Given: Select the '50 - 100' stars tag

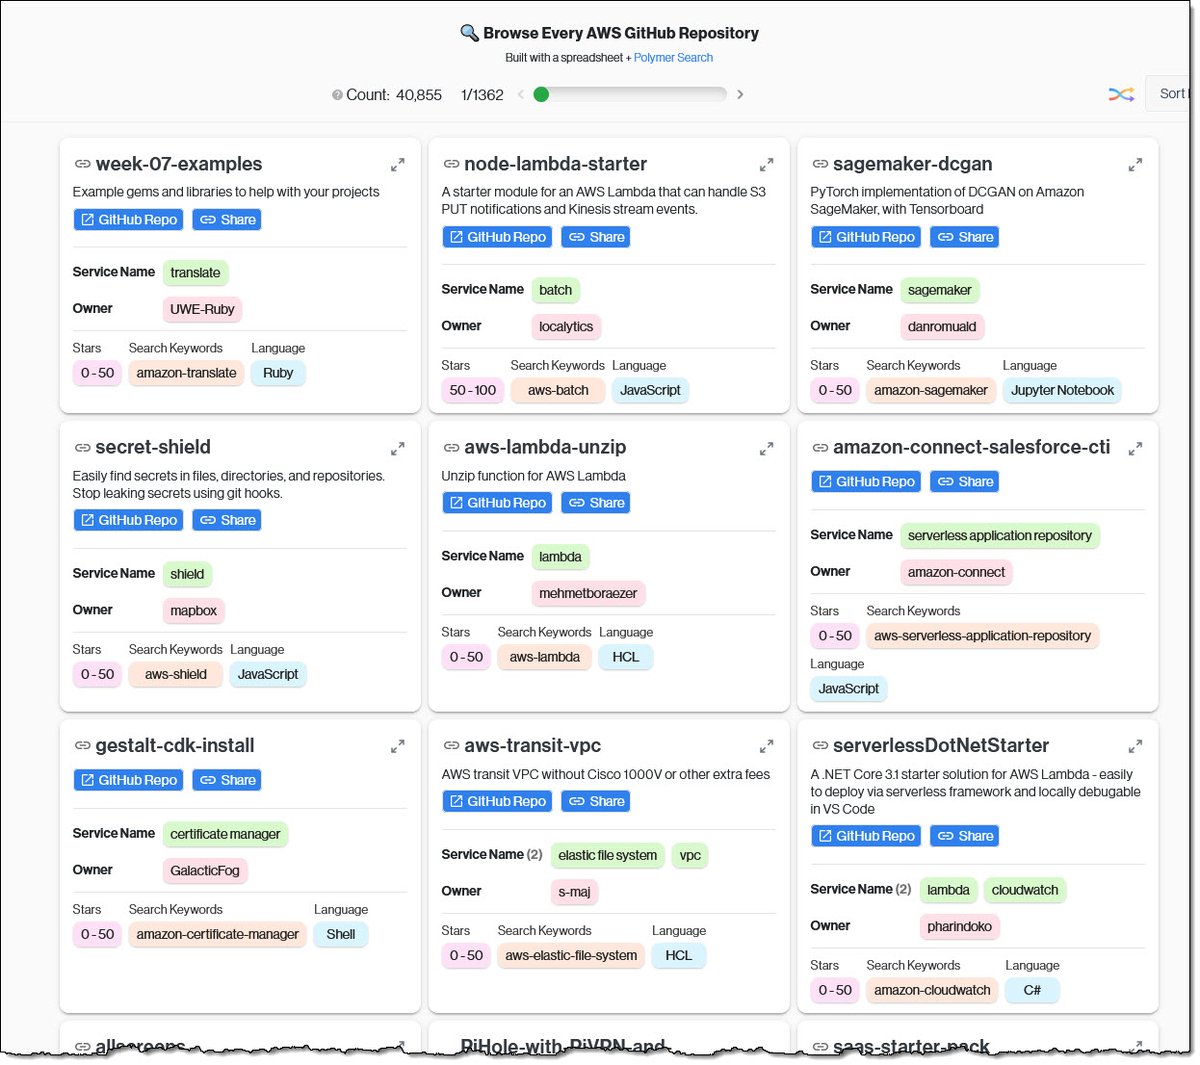Looking at the screenshot, I should coord(473,391).
